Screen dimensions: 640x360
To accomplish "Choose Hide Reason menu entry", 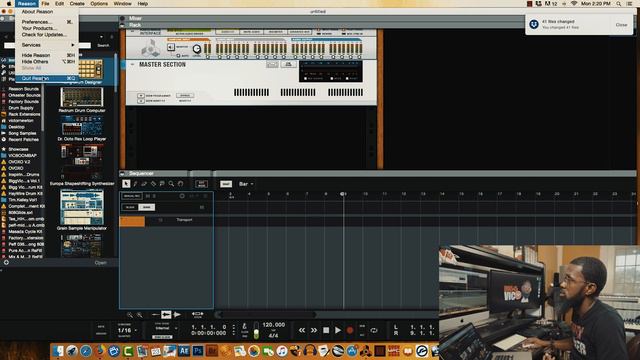I will (x=47, y=55).
